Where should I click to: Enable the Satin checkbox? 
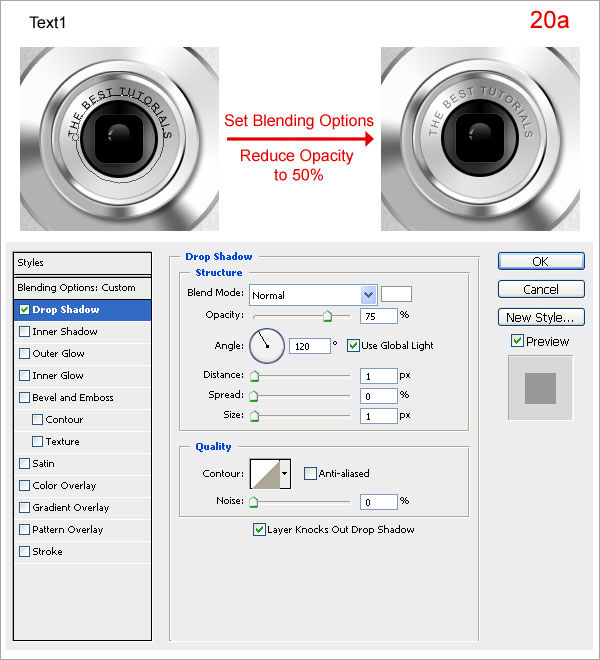point(24,463)
